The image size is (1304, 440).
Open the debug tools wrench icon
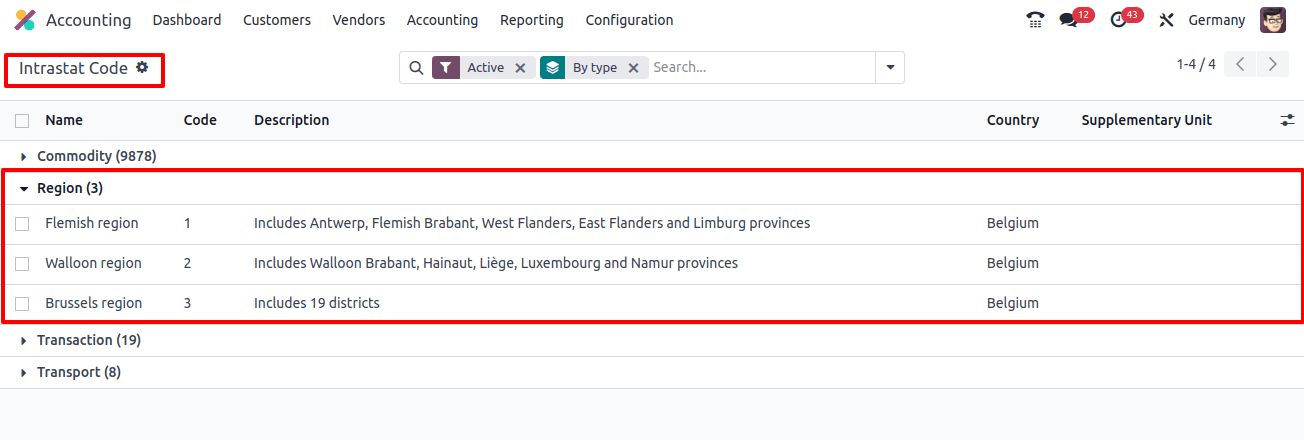click(x=1166, y=20)
